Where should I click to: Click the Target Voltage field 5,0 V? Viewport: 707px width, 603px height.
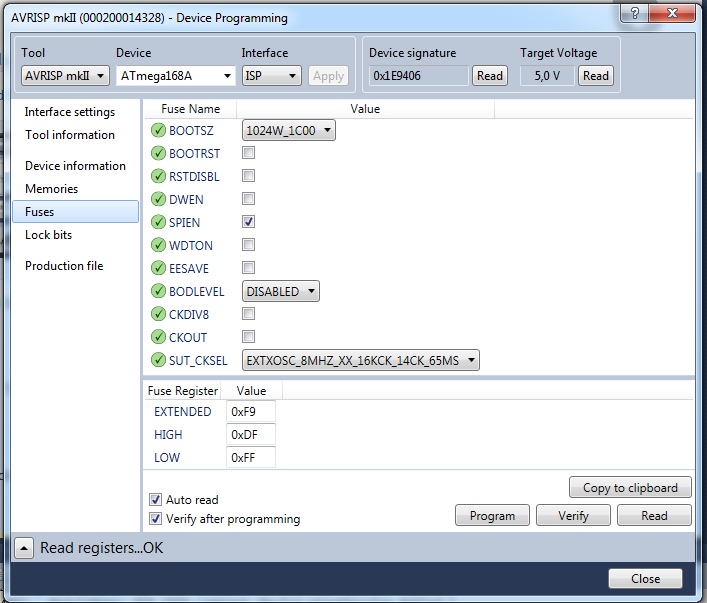click(547, 76)
